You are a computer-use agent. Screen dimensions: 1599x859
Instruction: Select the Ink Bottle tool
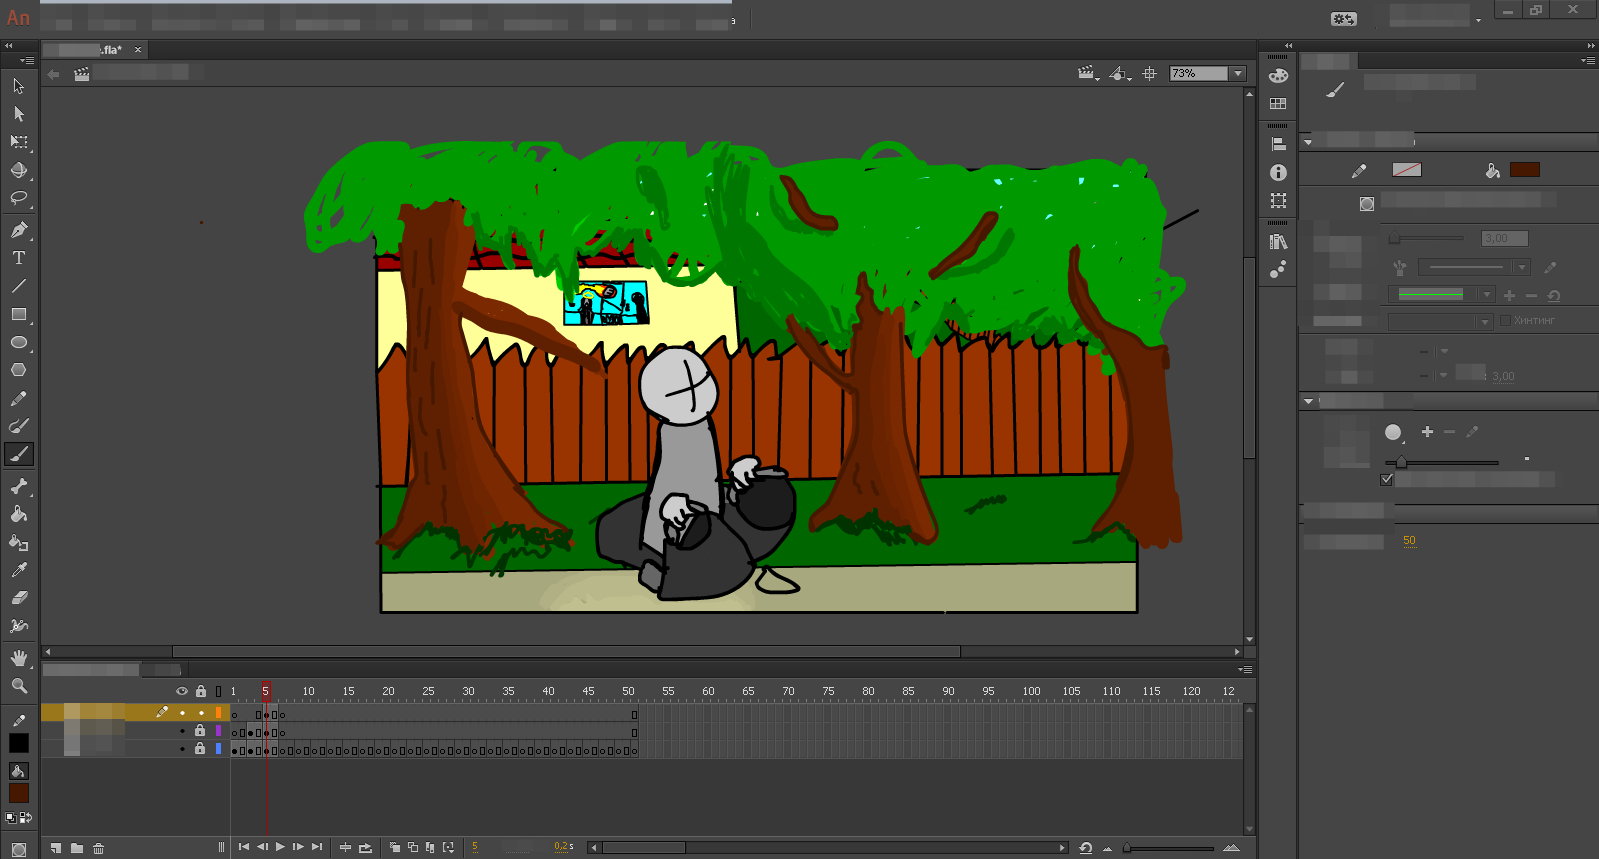click(x=18, y=542)
